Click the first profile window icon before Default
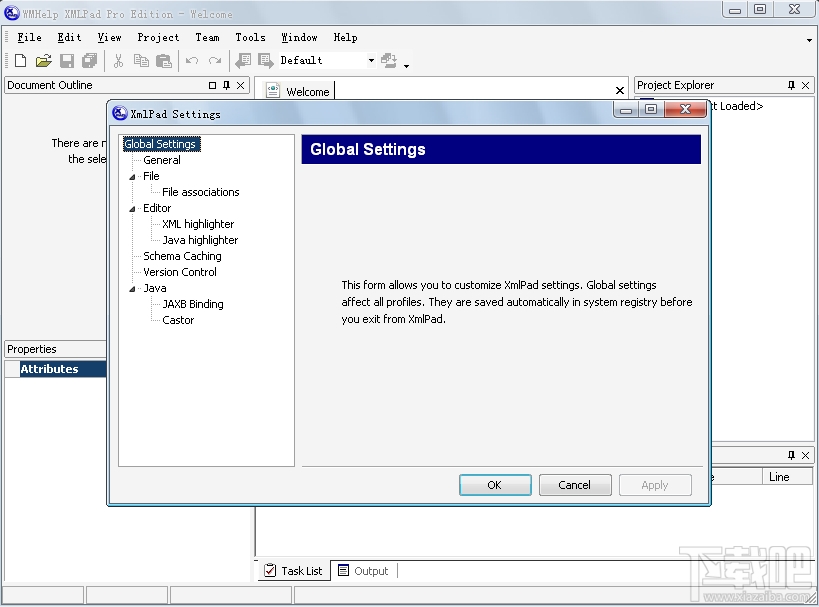Screen dimensions: 819x607 point(243,61)
